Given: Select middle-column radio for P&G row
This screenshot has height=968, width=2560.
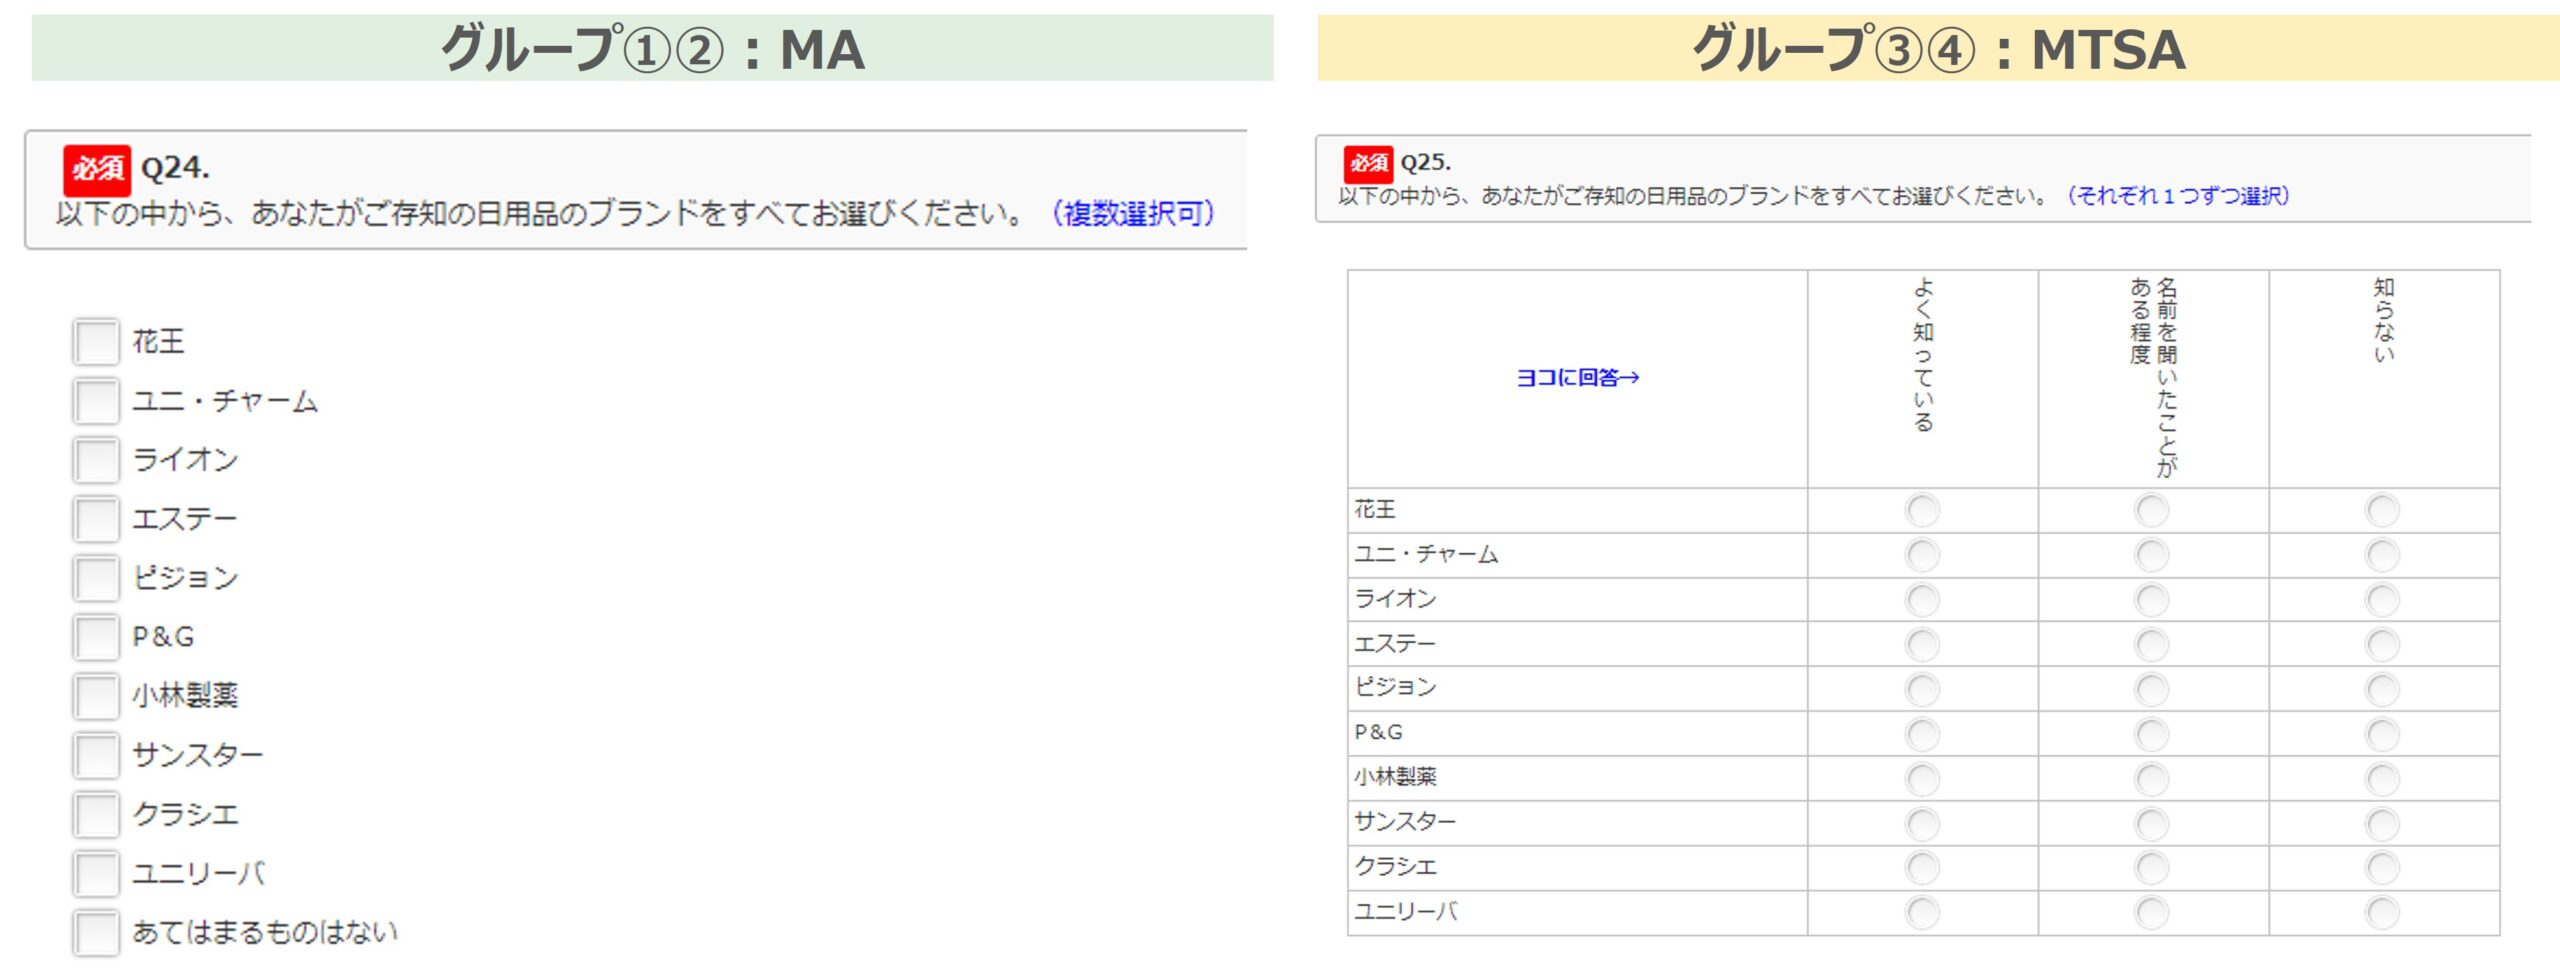Looking at the screenshot, I should [2152, 734].
